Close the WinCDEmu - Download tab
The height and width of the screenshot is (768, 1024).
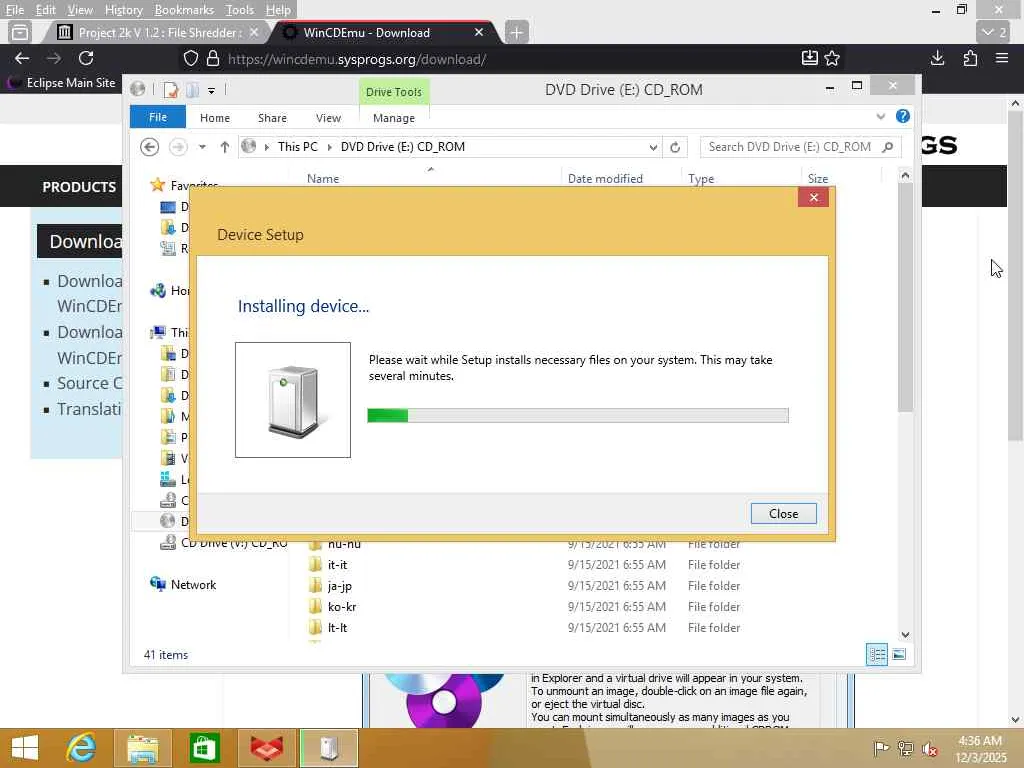click(479, 32)
